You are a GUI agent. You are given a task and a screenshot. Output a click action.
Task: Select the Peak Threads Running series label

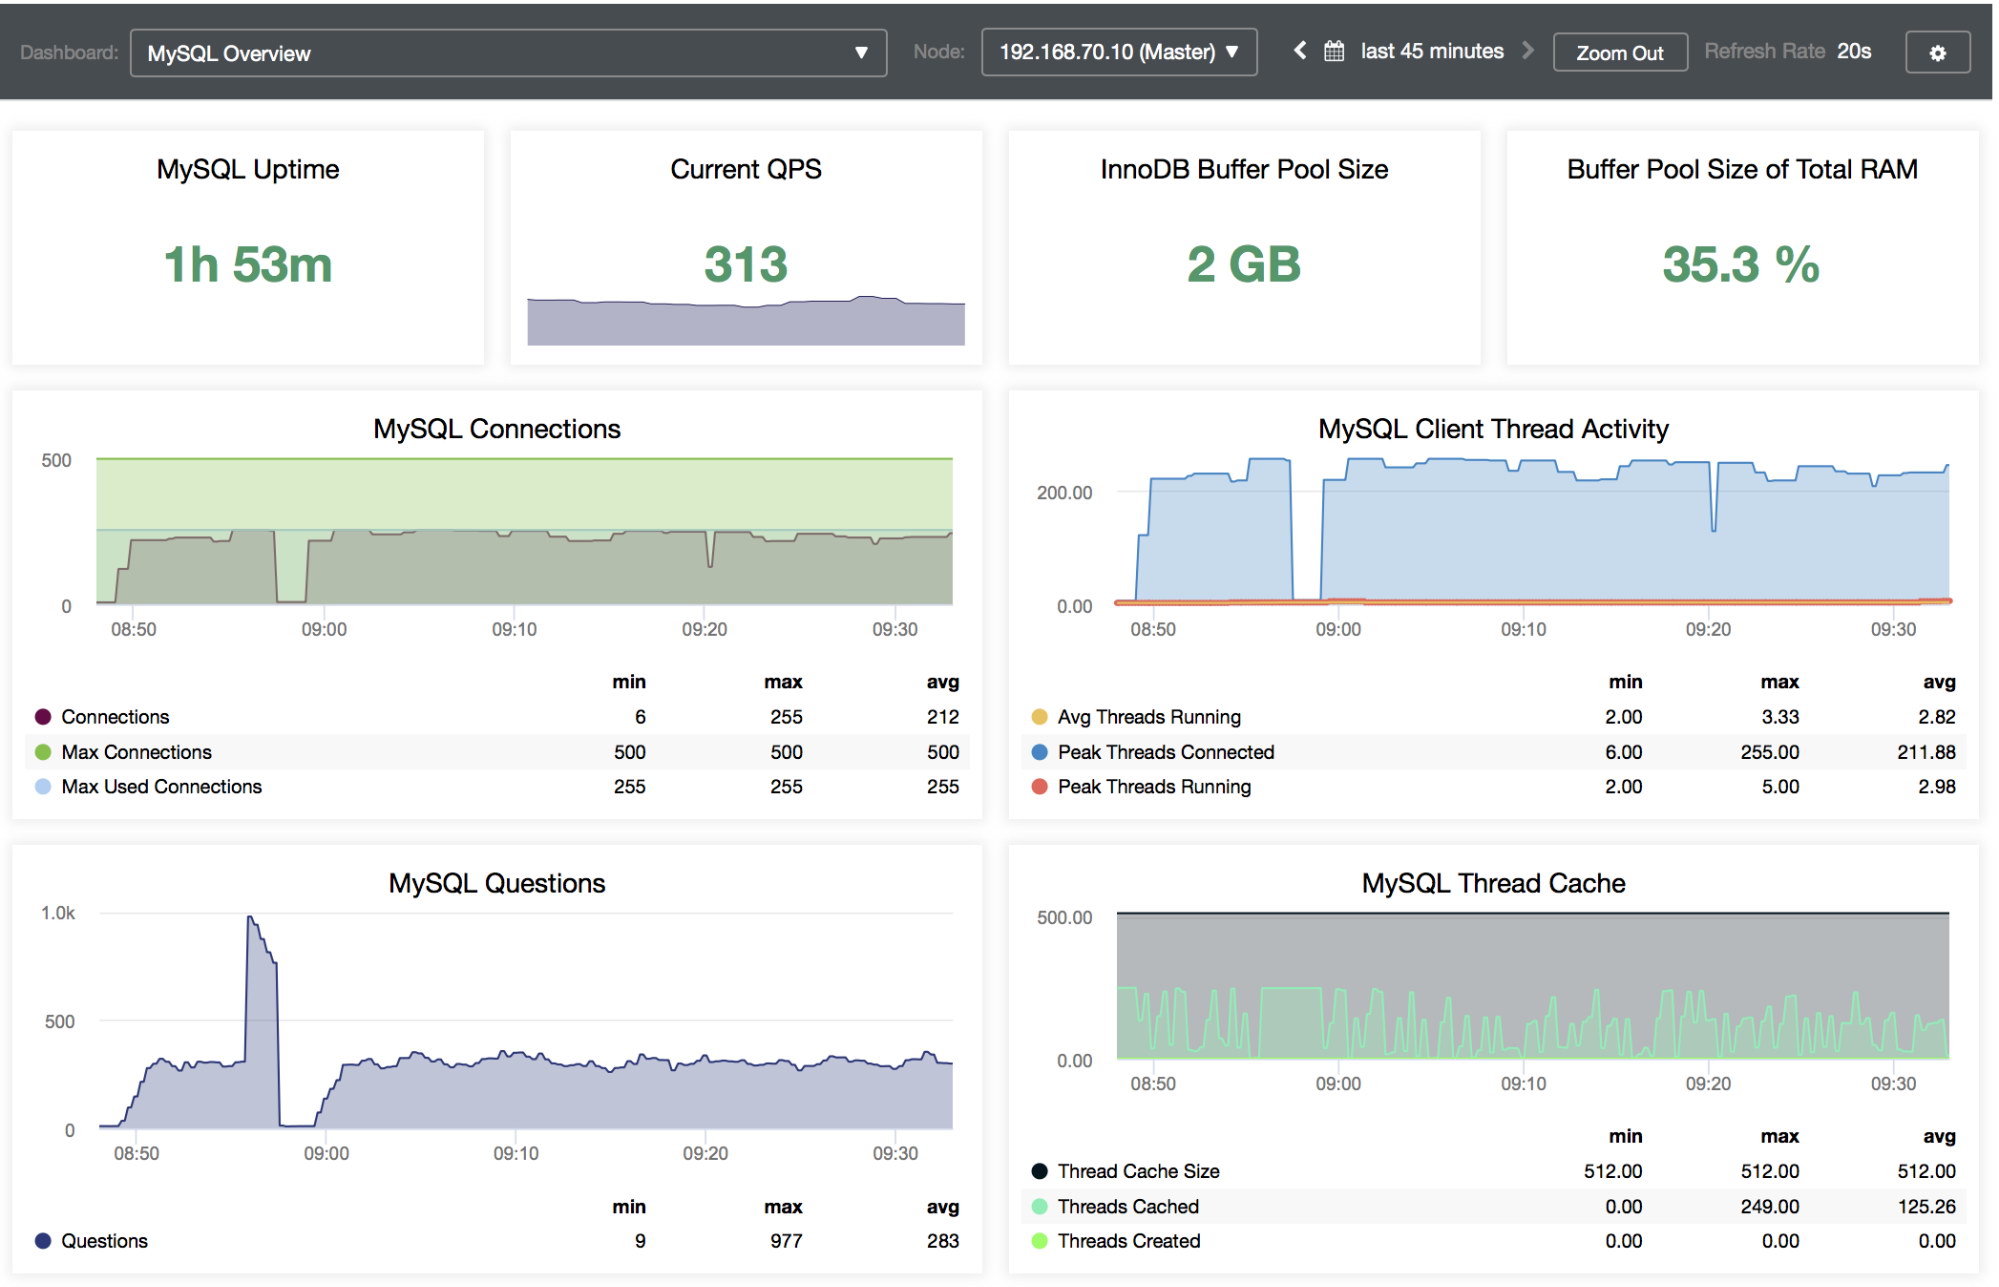(1154, 787)
